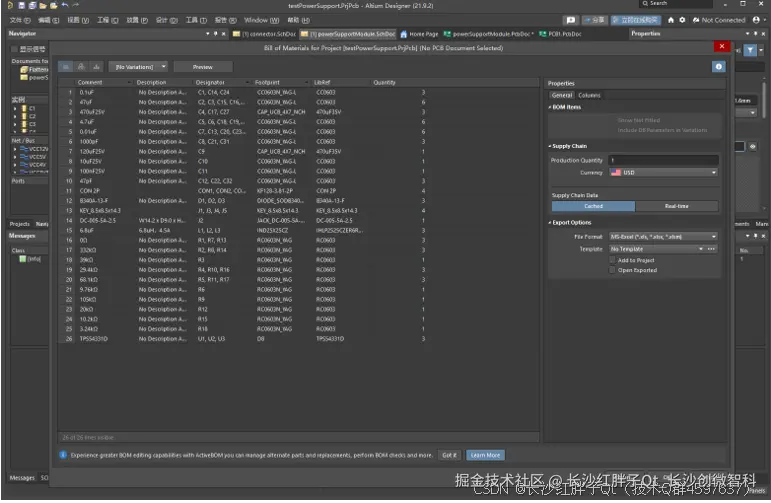Collapse the Supply Chain section

click(x=550, y=146)
